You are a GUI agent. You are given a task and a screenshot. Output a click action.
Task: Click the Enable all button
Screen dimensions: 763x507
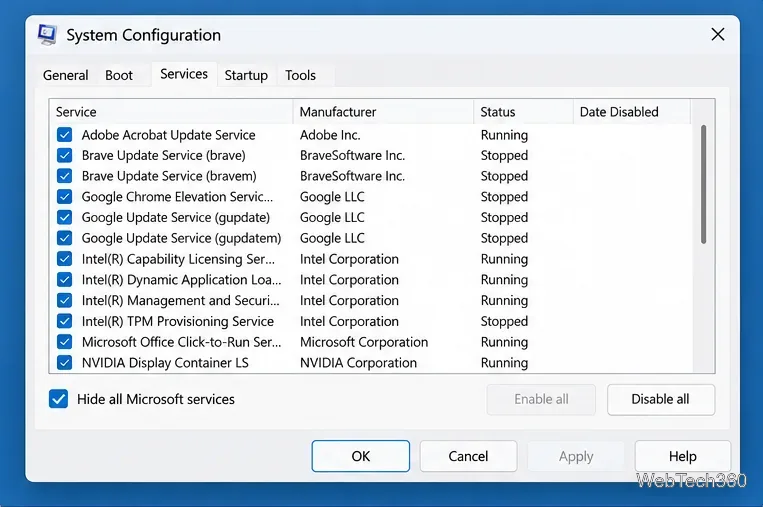541,399
